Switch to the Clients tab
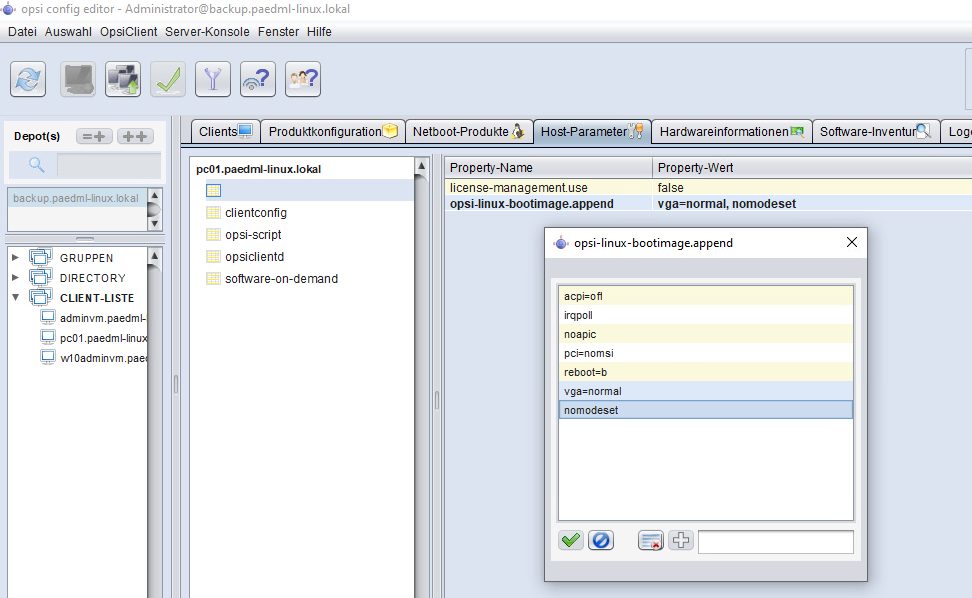972x598 pixels. pyautogui.click(x=226, y=131)
